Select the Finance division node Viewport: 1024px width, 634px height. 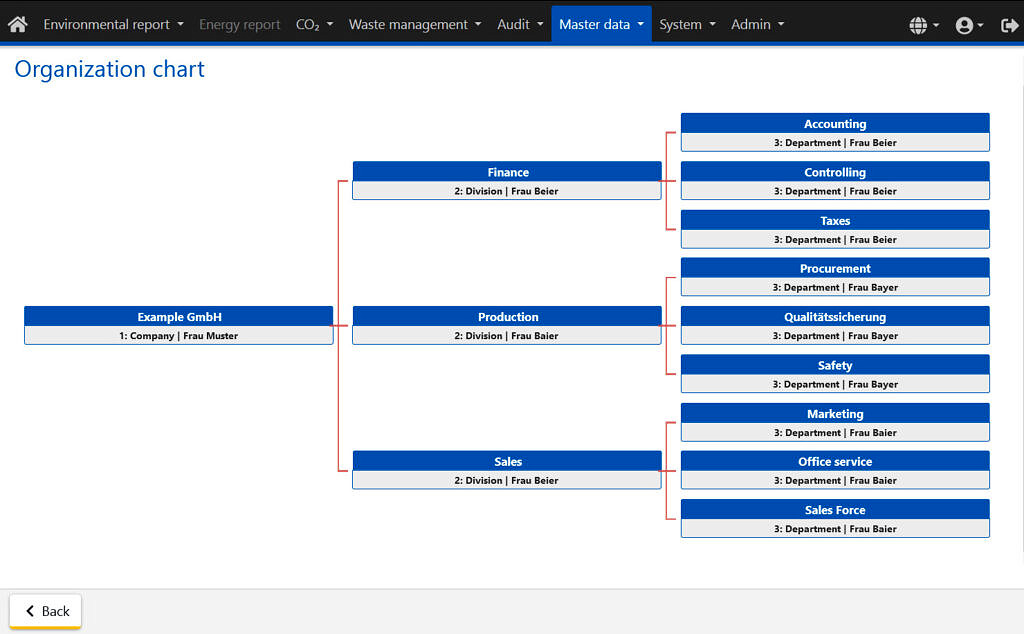(507, 180)
